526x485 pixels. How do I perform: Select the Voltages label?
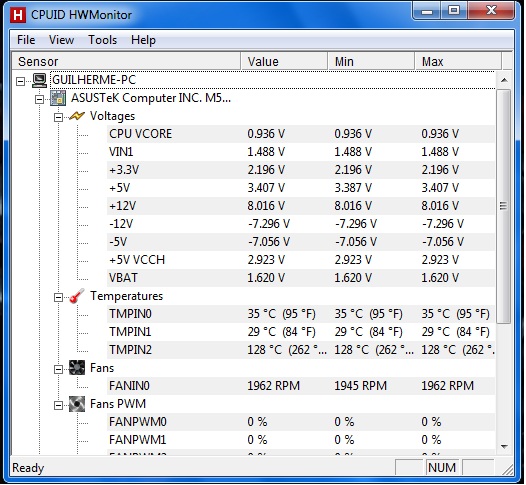tap(112, 116)
